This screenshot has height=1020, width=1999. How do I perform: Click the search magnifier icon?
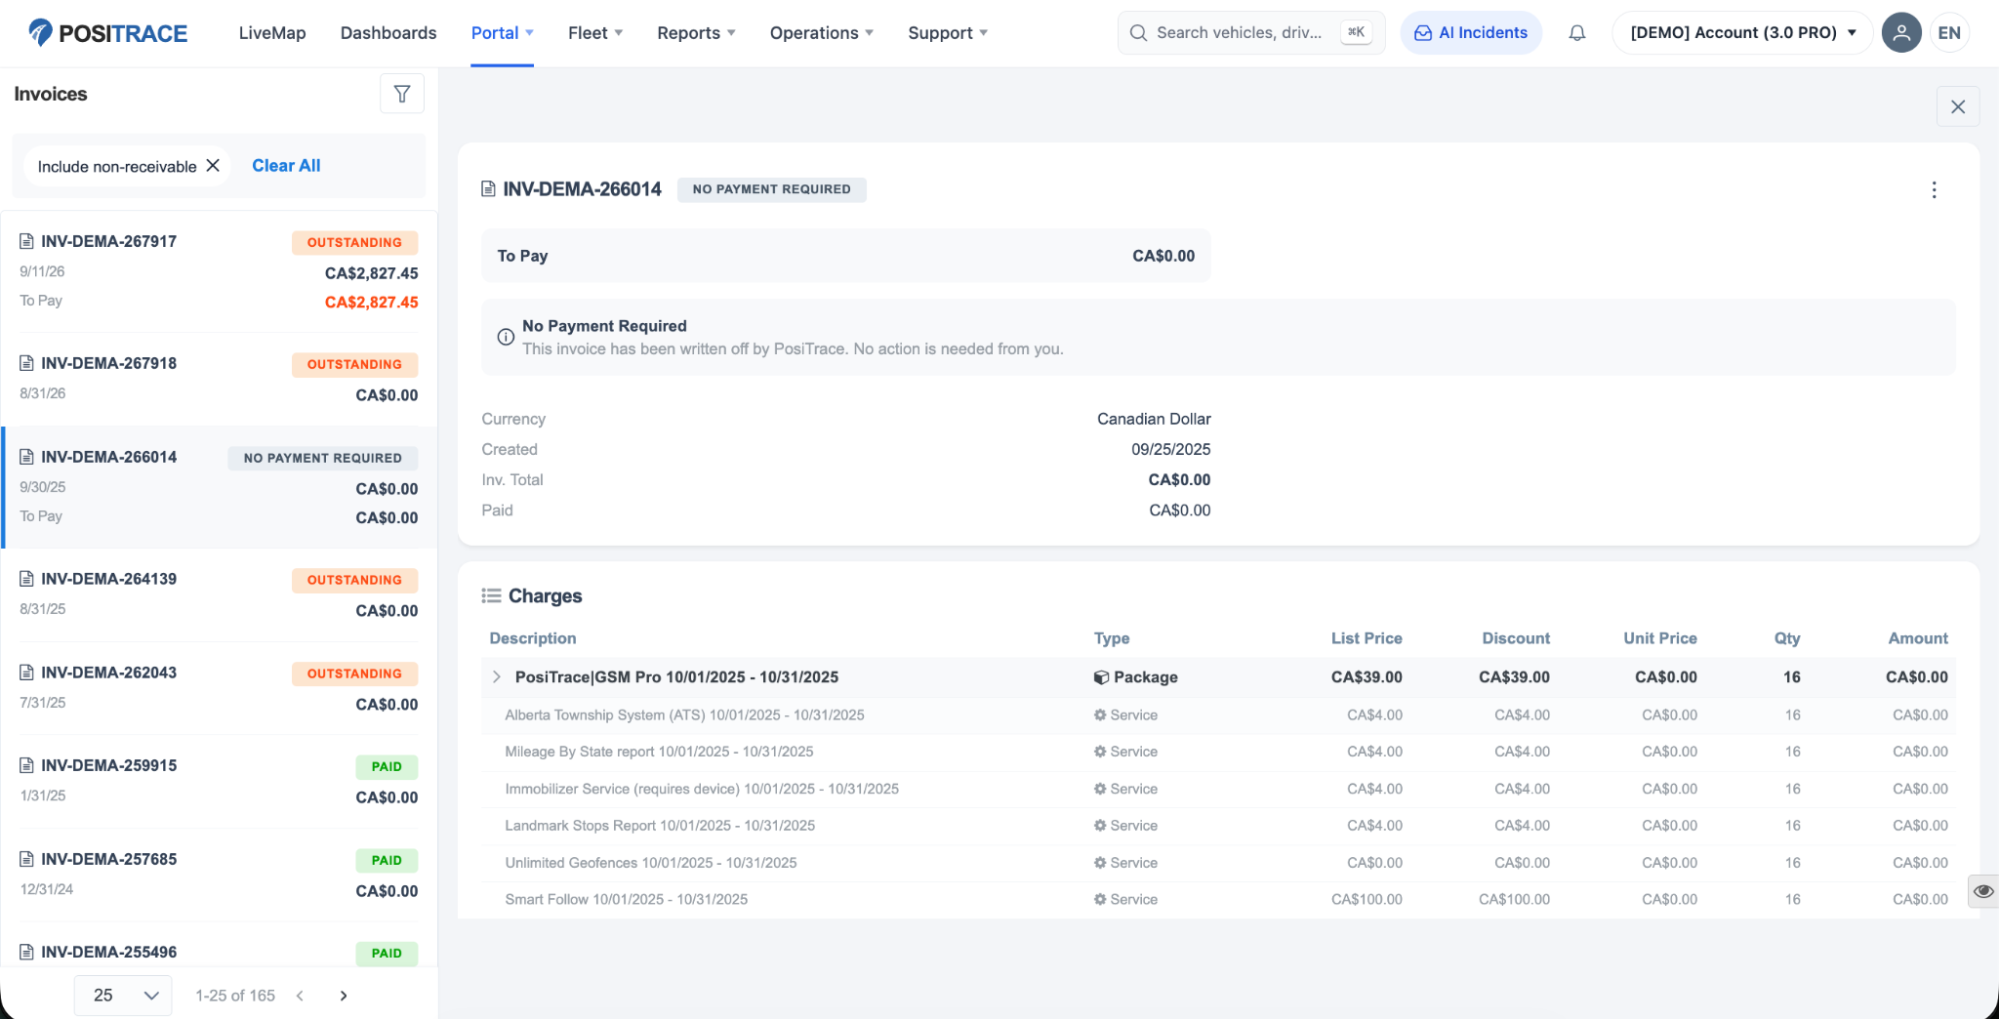click(x=1138, y=33)
